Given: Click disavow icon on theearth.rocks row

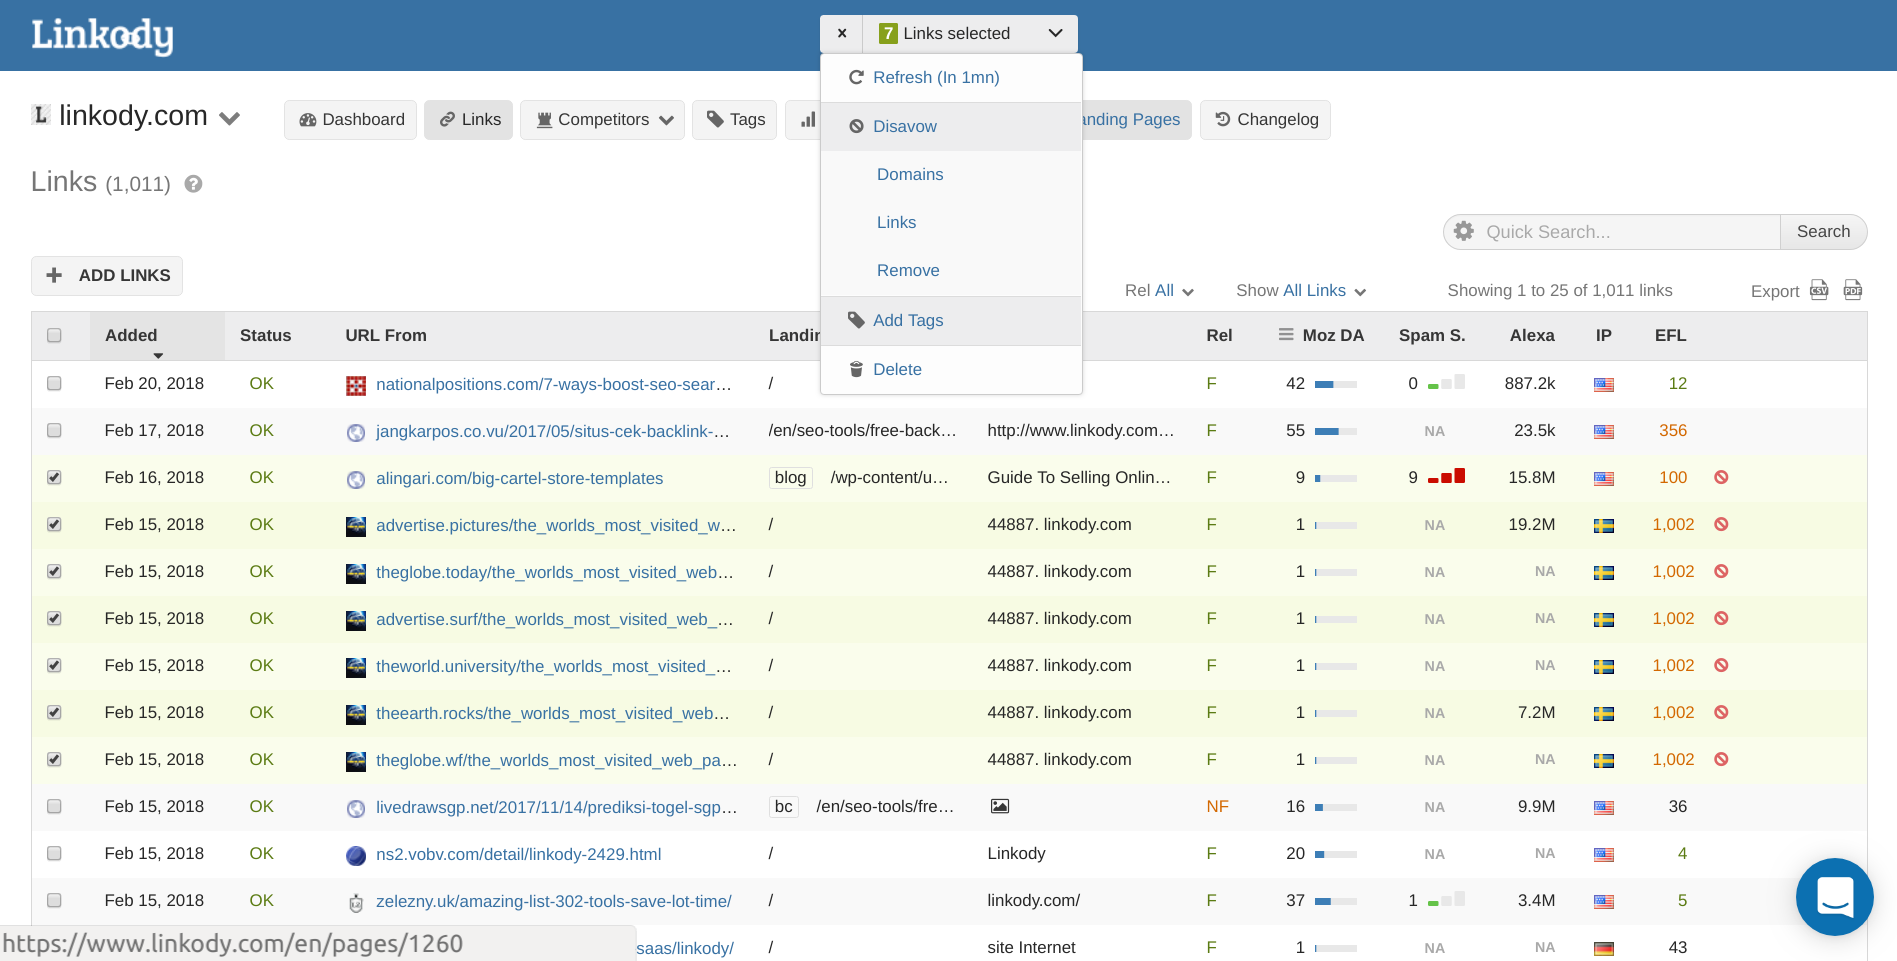Looking at the screenshot, I should coord(1721,712).
